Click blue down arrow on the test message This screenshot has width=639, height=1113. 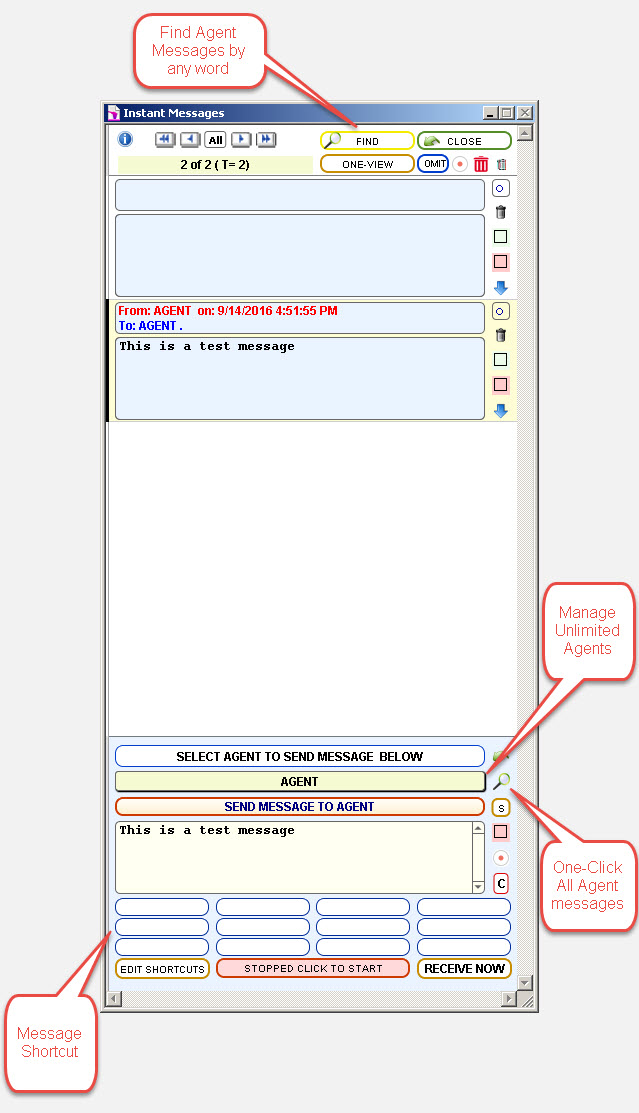pos(501,410)
